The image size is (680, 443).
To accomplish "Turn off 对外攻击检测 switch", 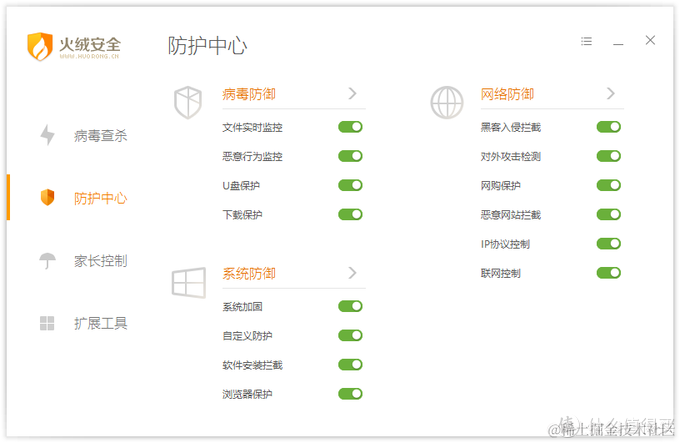I will (x=609, y=156).
